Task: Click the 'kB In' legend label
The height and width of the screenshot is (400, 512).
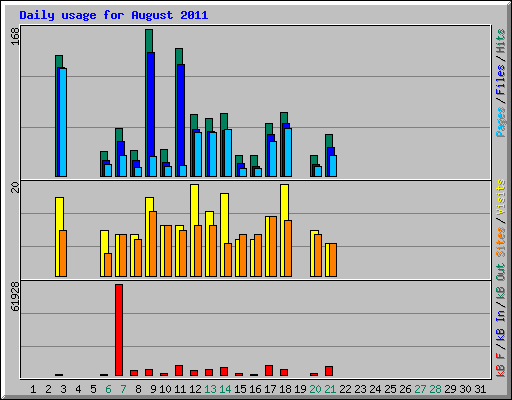Action: tap(501, 325)
